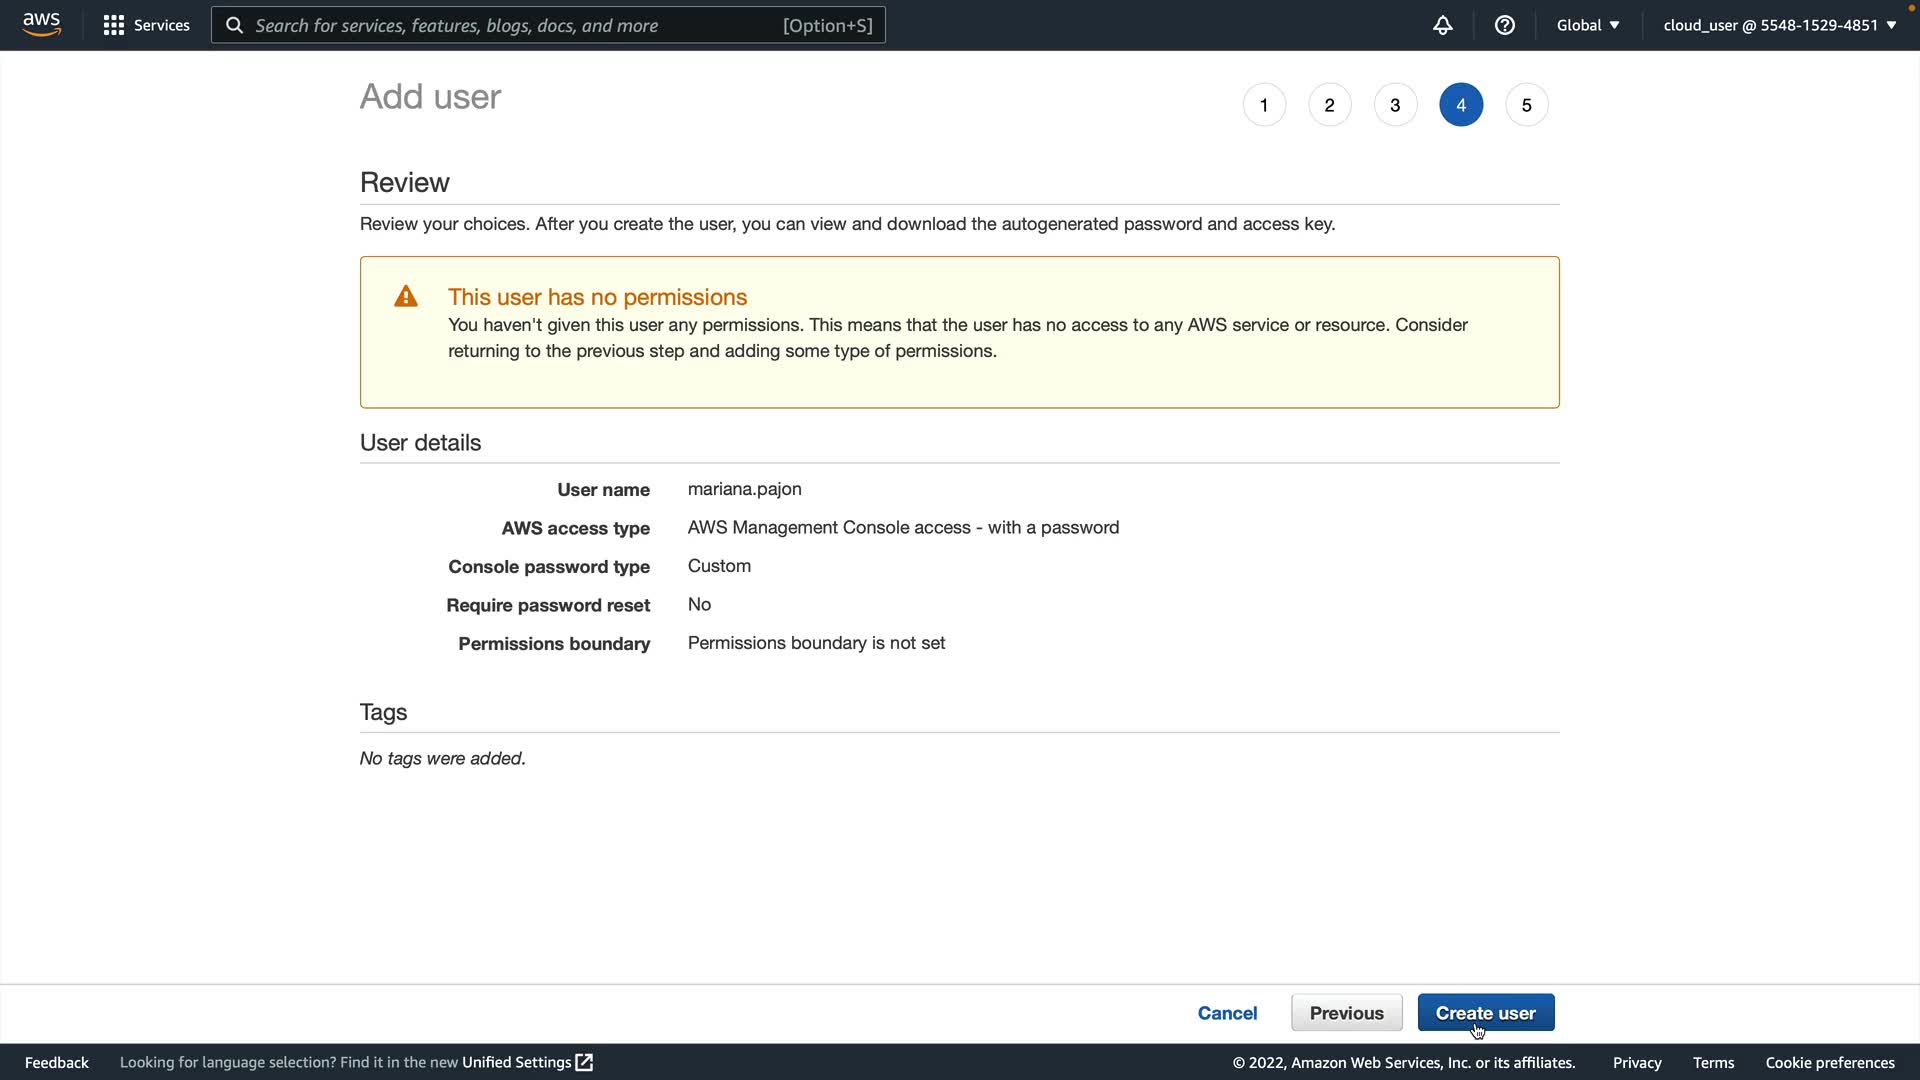Open the help question mark icon

[x=1504, y=25]
